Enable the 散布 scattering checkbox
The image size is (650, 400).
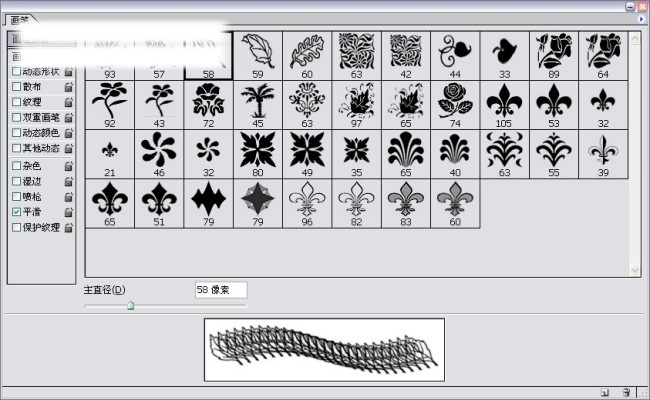(17, 87)
